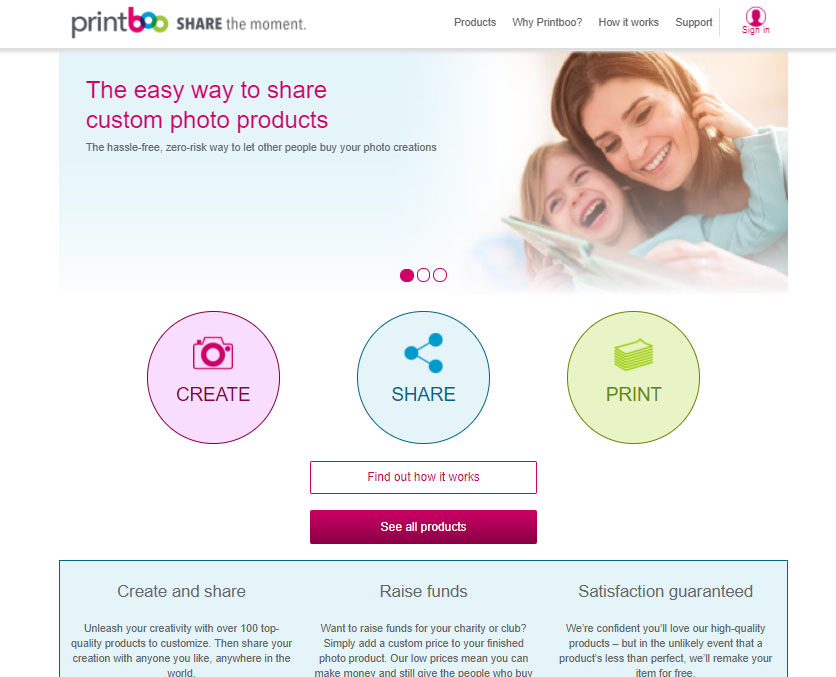Click the CREATE label text
836x677 pixels.
213,394
